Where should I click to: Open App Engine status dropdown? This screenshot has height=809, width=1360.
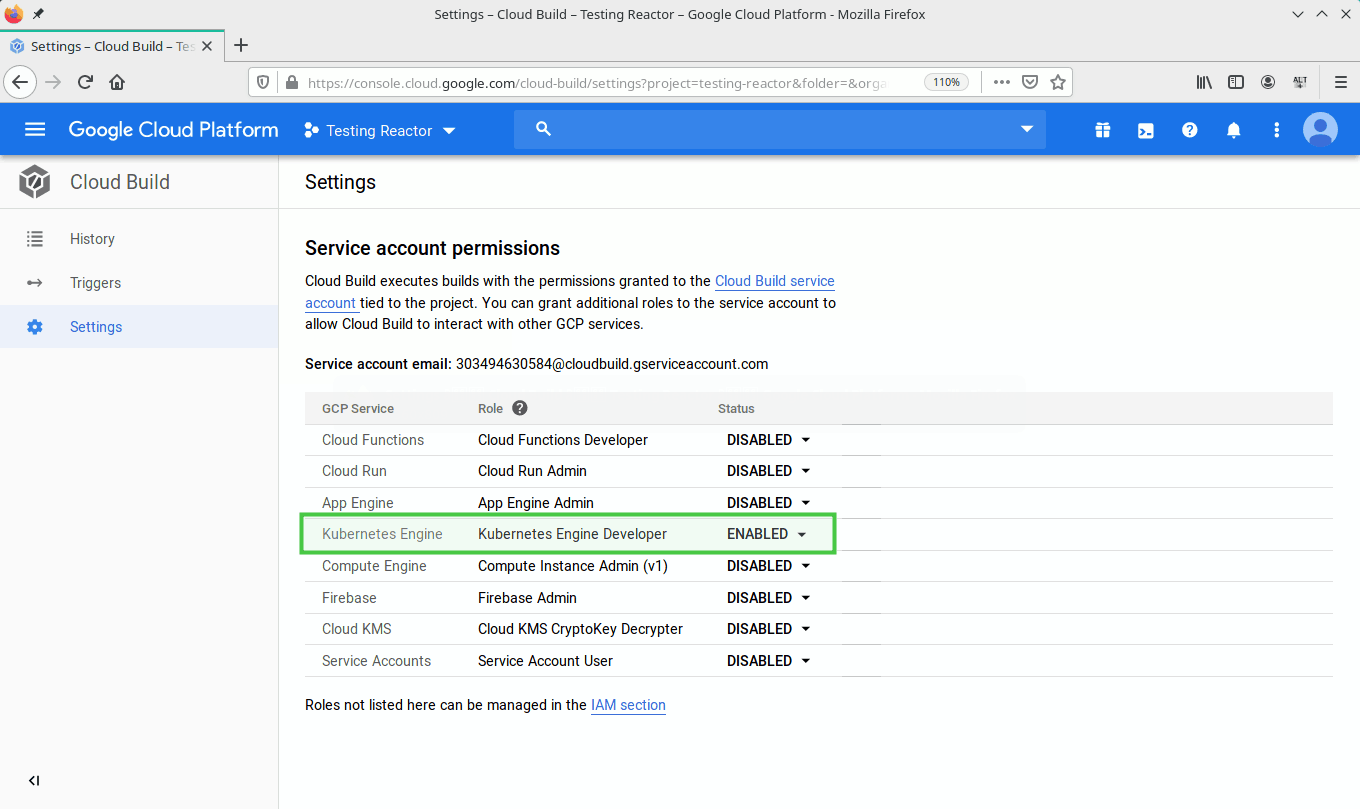768,503
